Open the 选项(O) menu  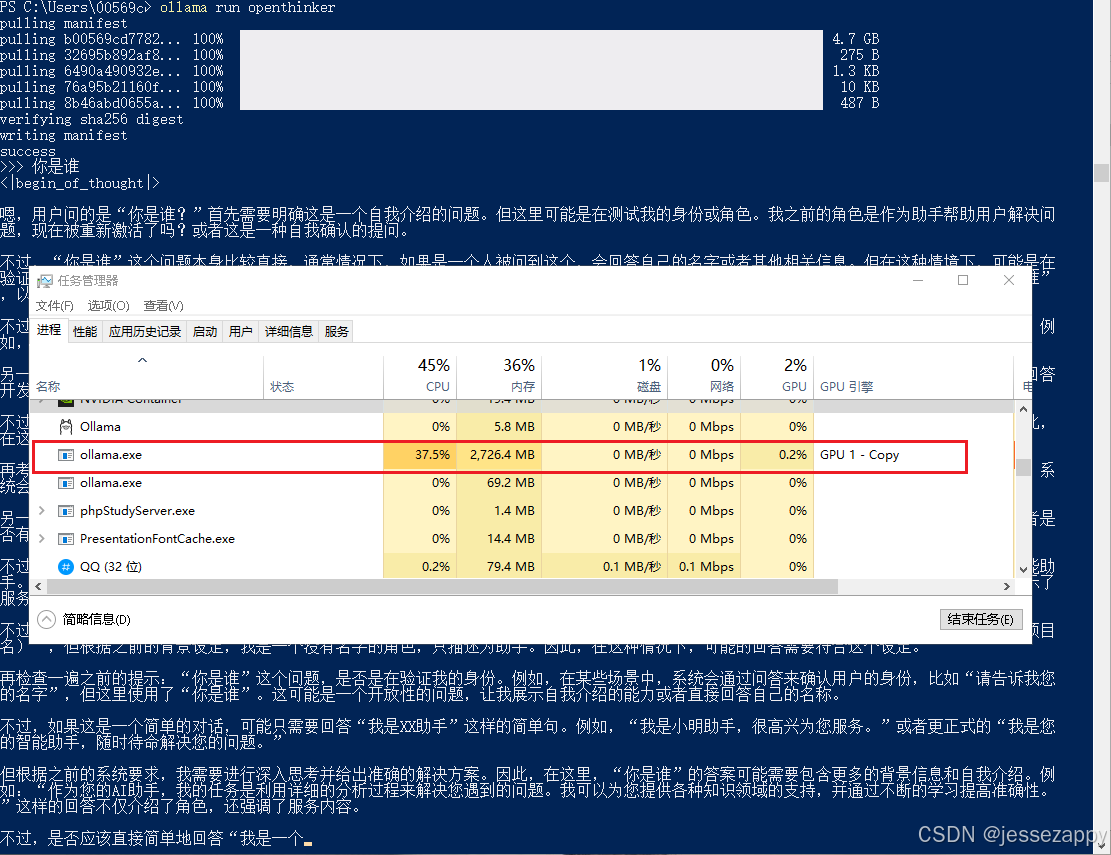(x=108, y=305)
